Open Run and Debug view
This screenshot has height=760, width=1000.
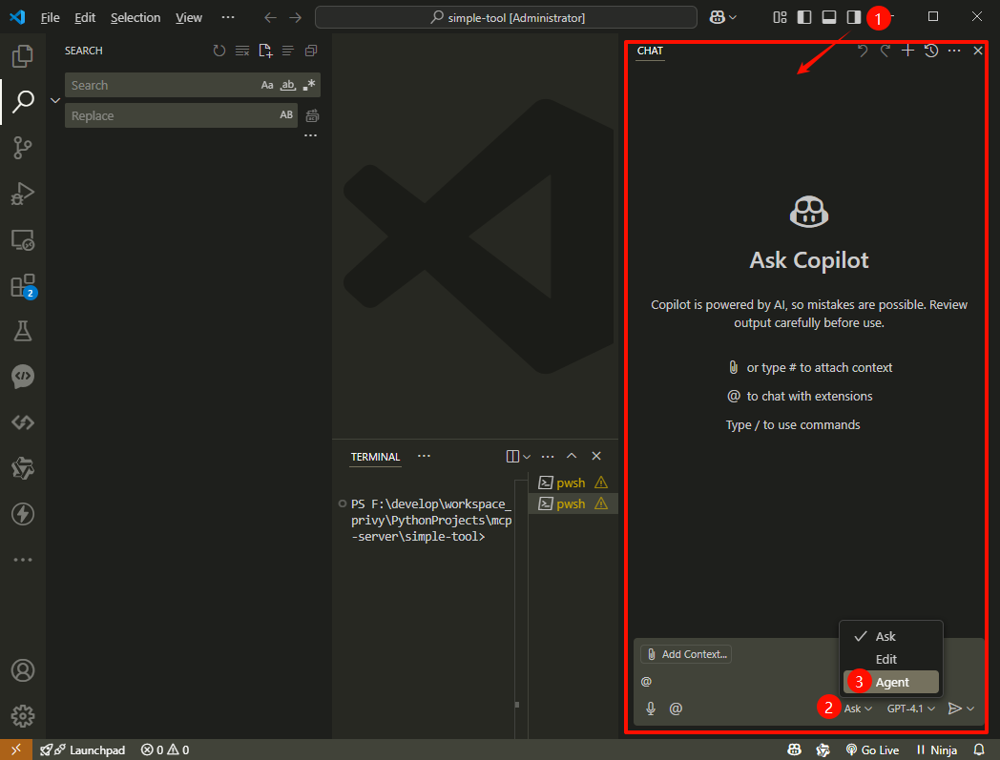coord(22,194)
